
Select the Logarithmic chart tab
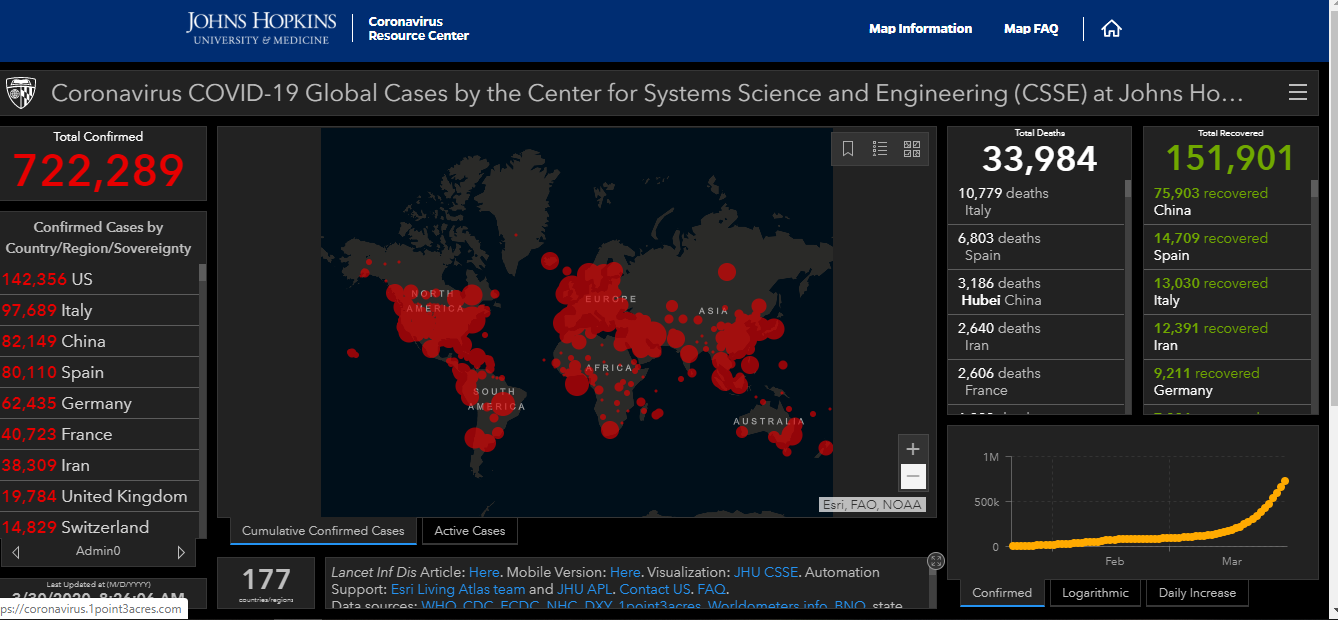click(x=1095, y=593)
